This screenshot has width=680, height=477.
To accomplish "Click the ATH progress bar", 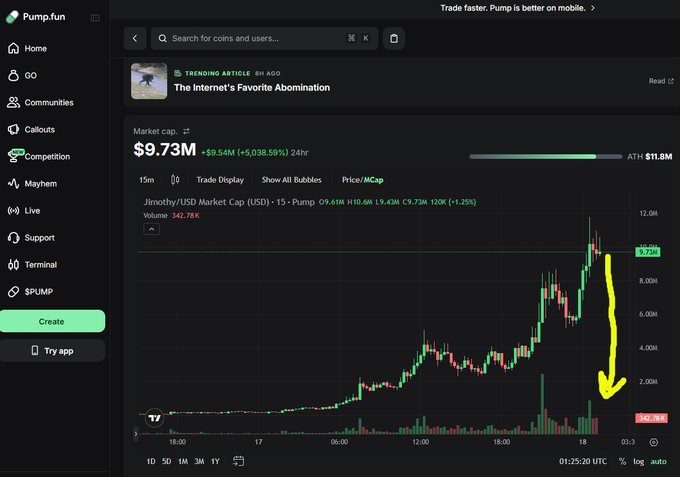I will click(x=546, y=157).
